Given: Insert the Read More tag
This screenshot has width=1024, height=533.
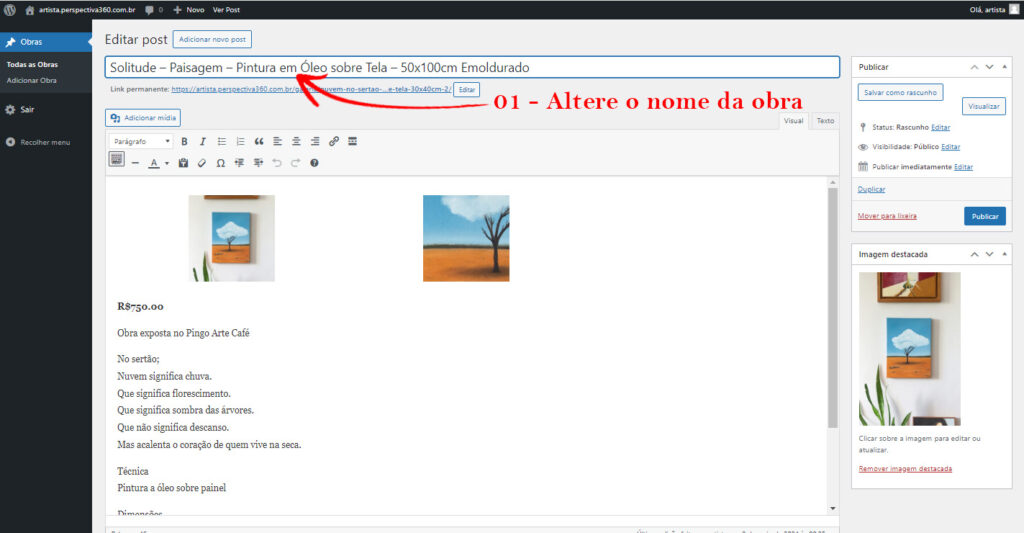Looking at the screenshot, I should 353,141.
